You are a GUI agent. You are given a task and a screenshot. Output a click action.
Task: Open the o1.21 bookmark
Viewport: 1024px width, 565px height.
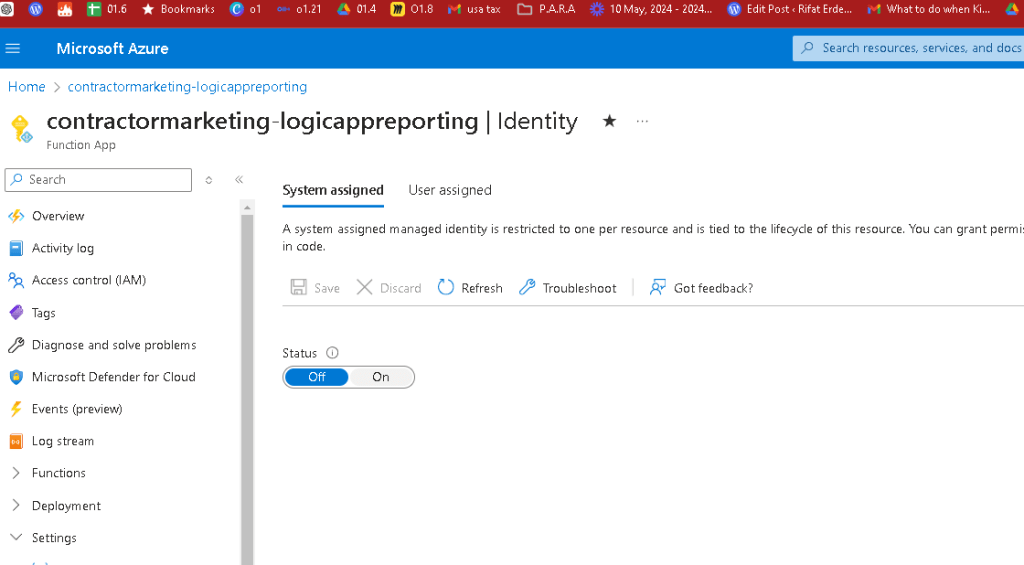tap(298, 9)
